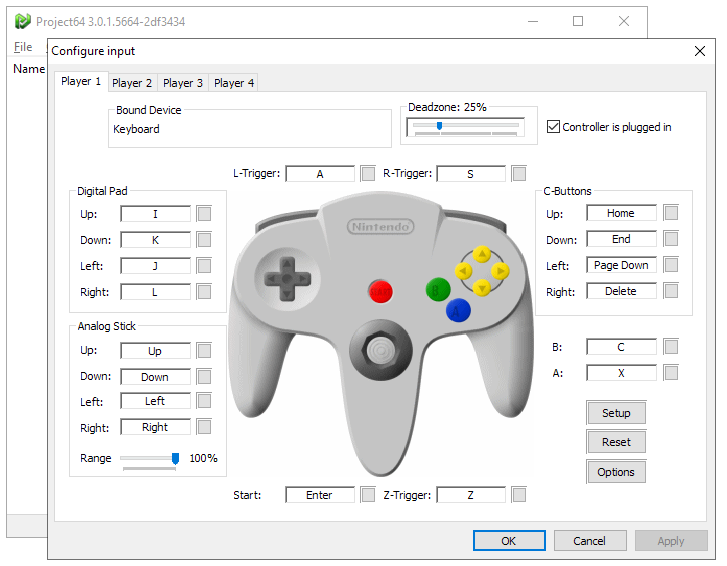
Task: Click the Project64 logo icon in title bar
Action: [22, 21]
